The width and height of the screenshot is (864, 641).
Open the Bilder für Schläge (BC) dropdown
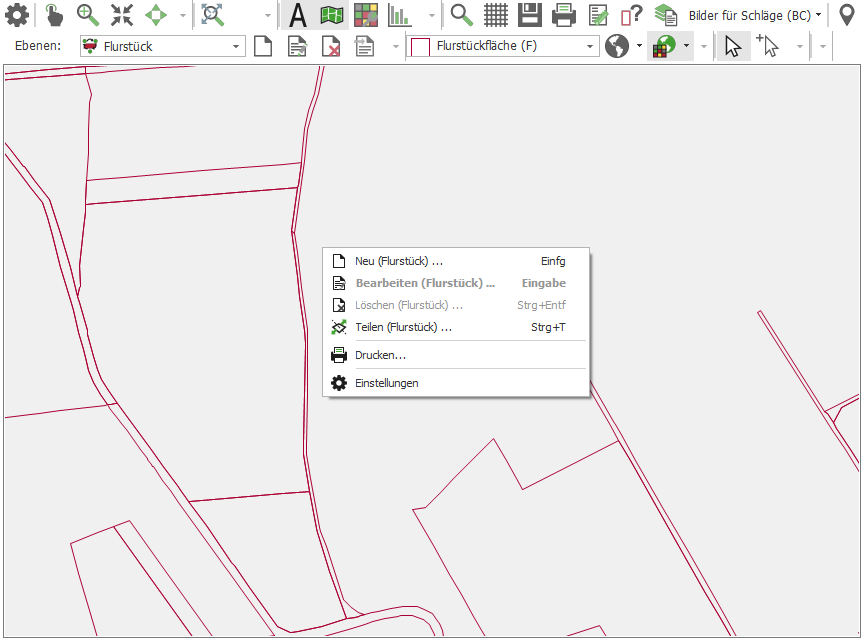(755, 15)
